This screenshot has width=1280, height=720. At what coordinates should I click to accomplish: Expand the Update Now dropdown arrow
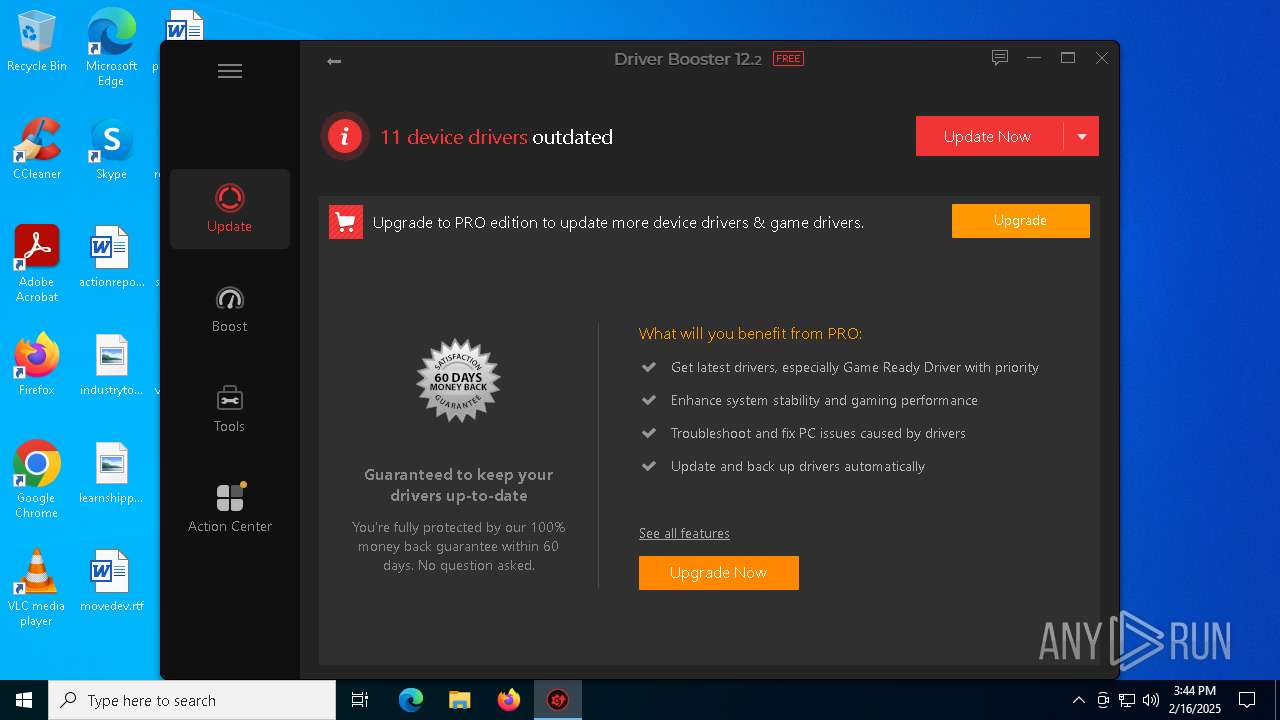(1081, 136)
